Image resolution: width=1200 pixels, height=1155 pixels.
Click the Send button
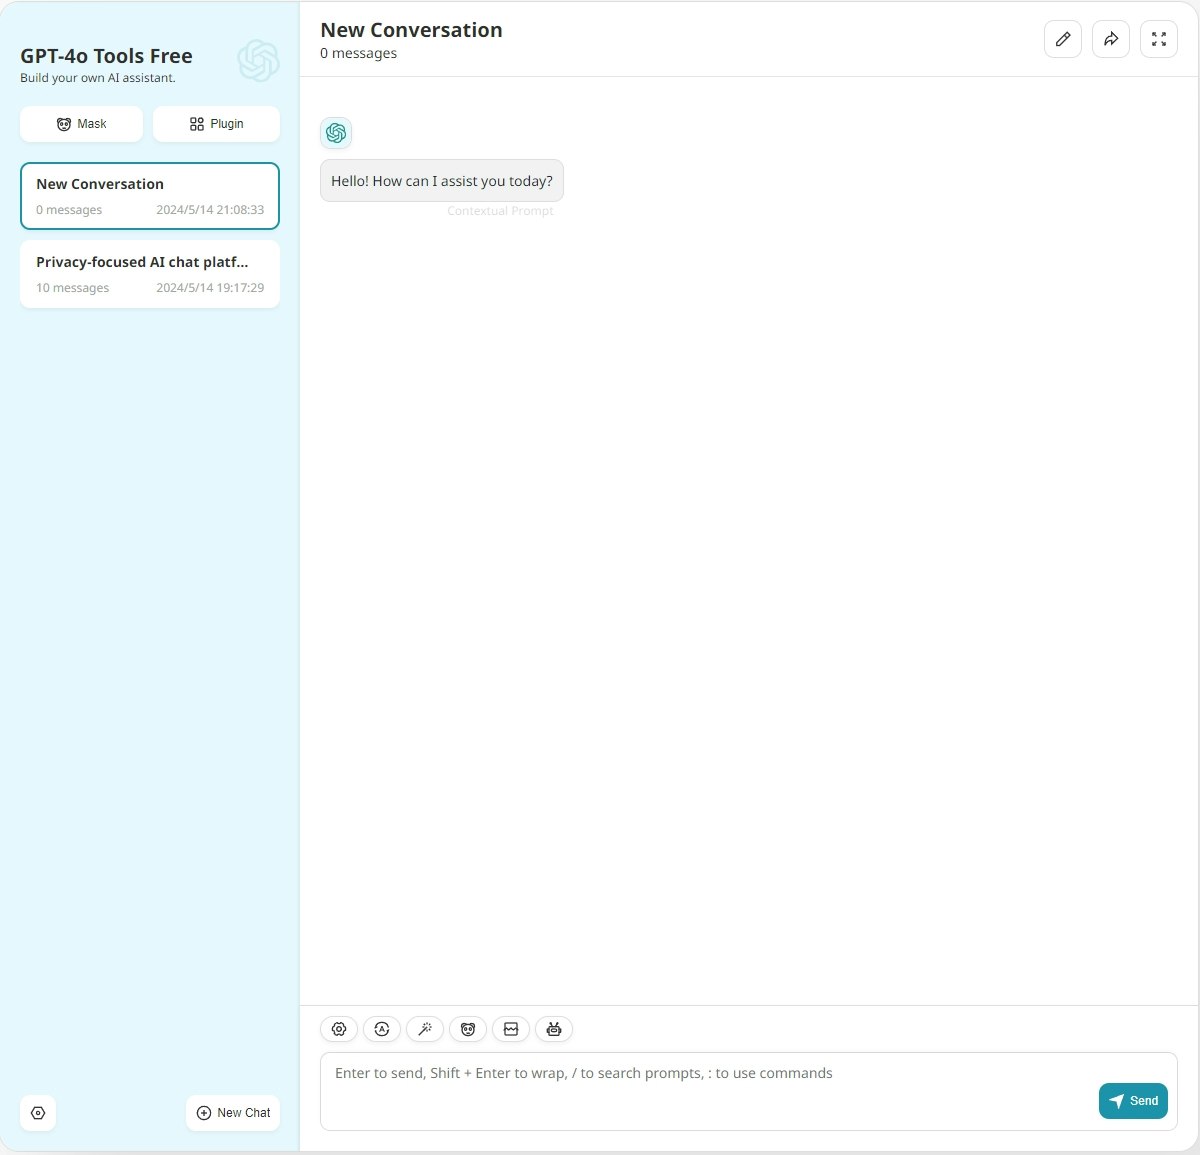pos(1133,1101)
